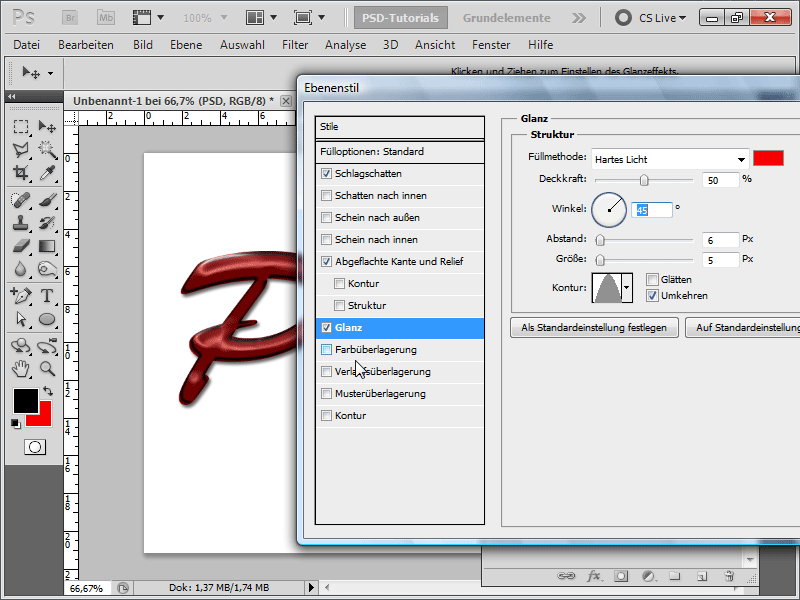Open Fülloptionen: Standard section

click(x=399, y=152)
